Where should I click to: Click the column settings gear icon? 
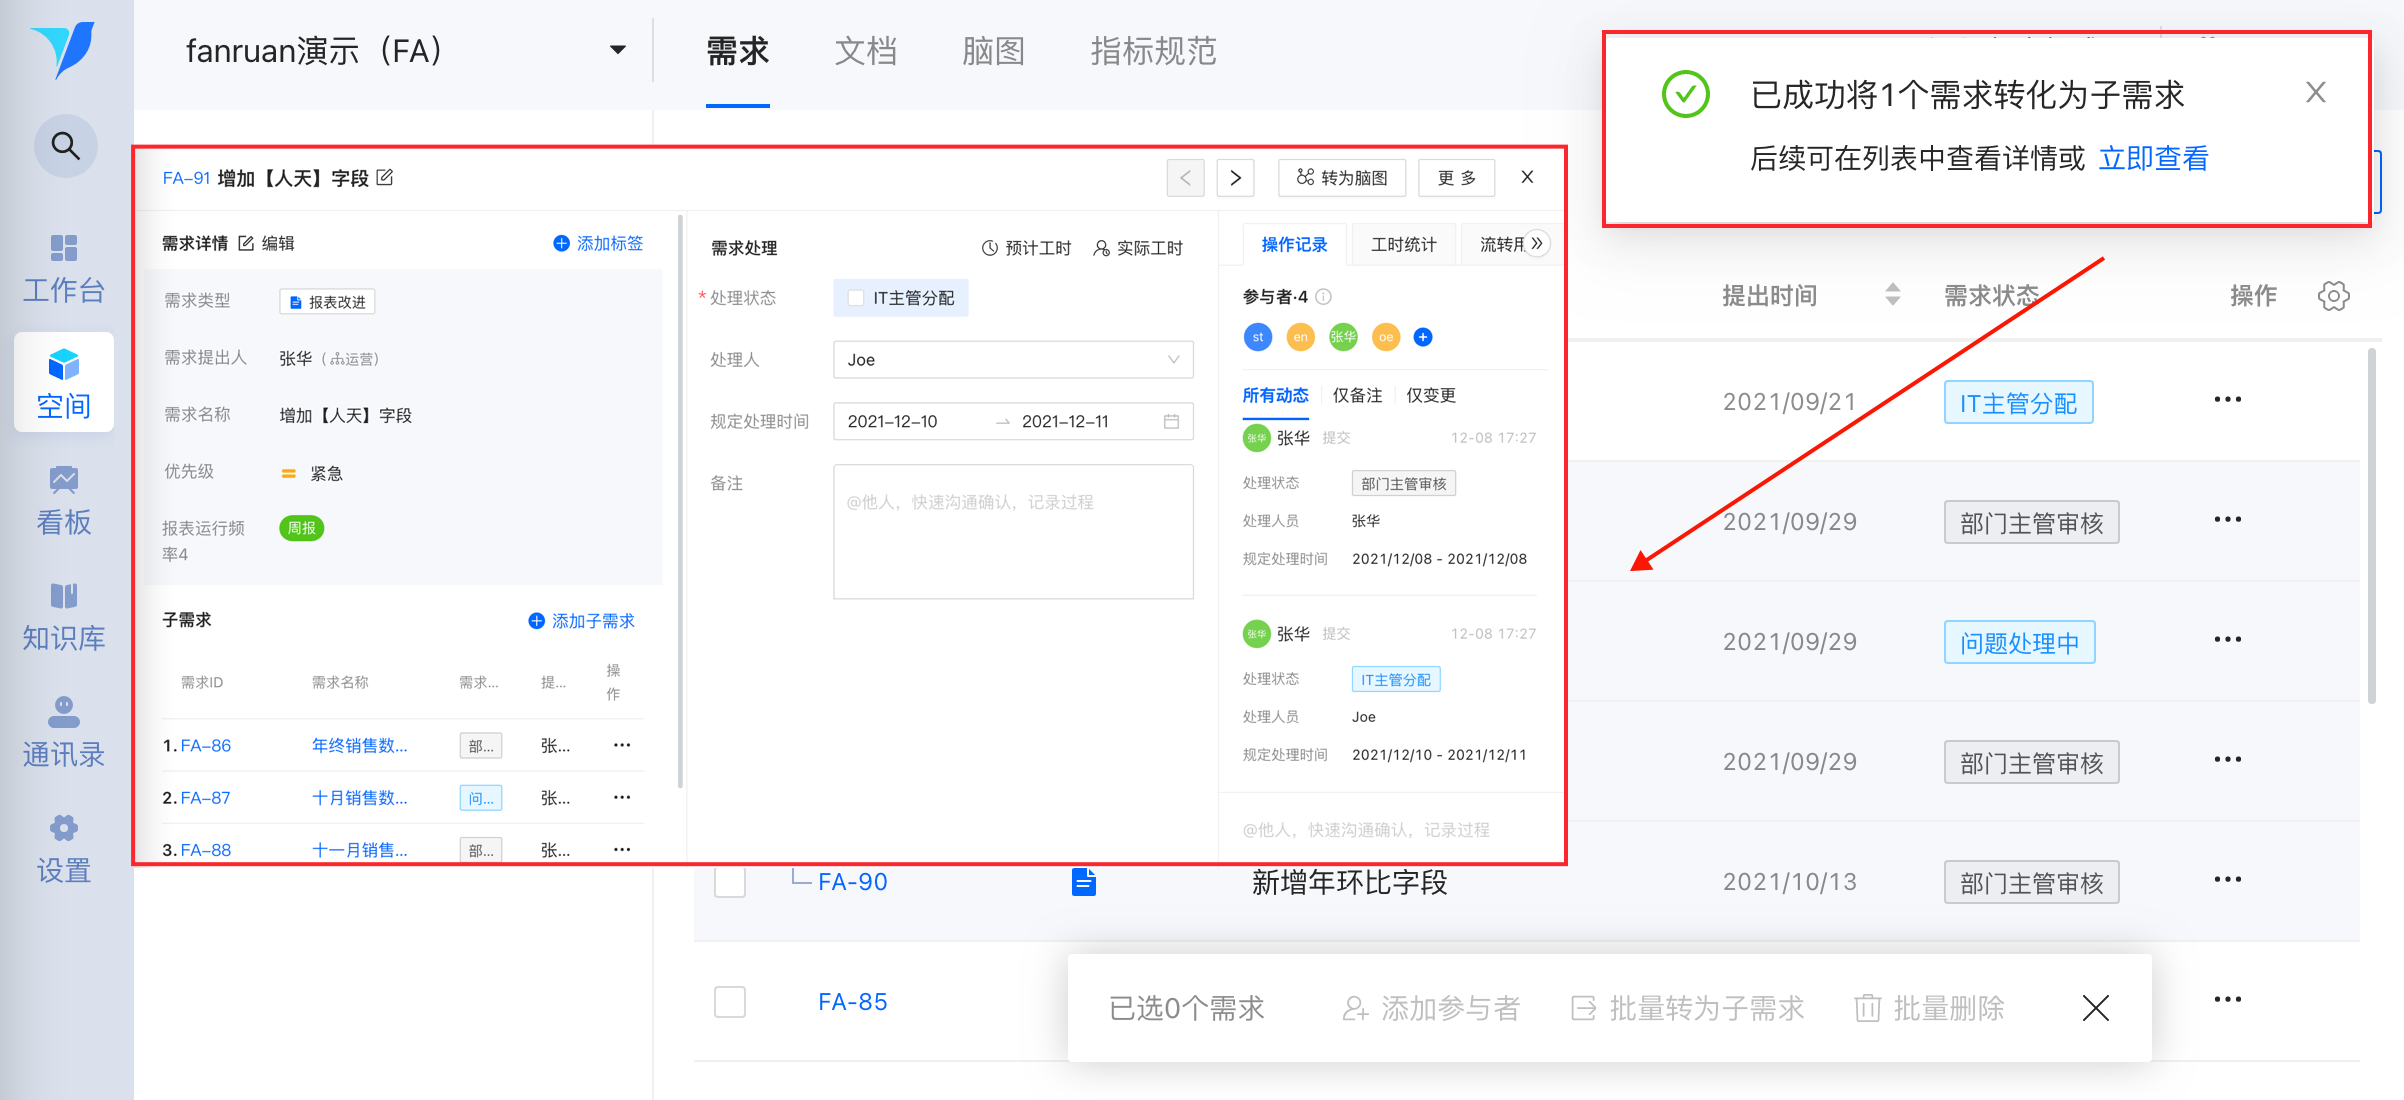click(x=2333, y=296)
